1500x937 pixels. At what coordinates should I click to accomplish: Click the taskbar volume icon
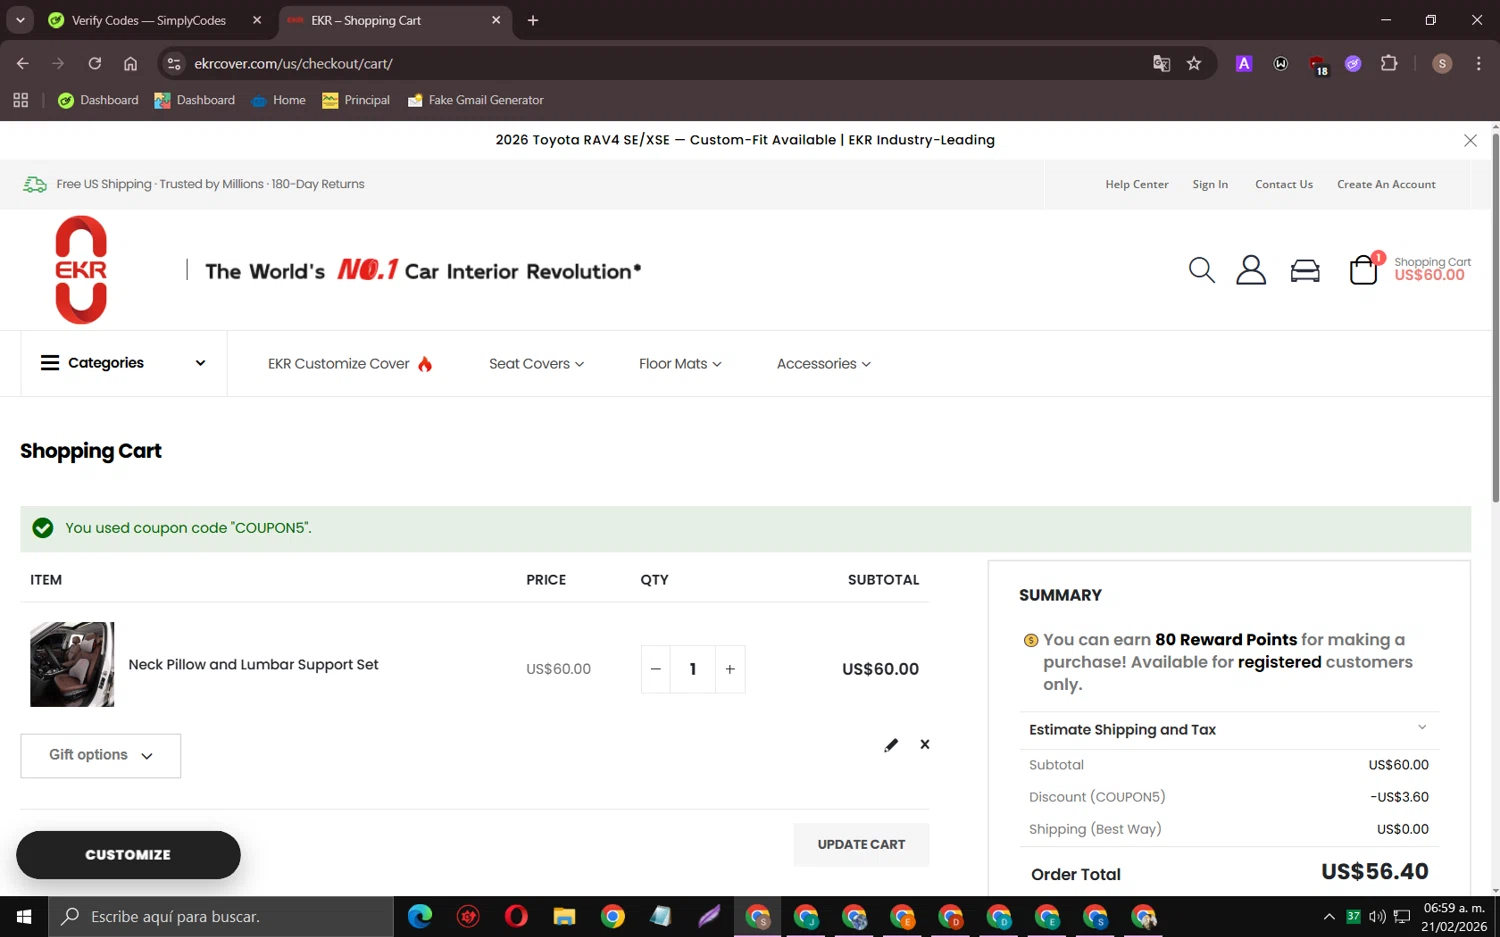point(1377,916)
